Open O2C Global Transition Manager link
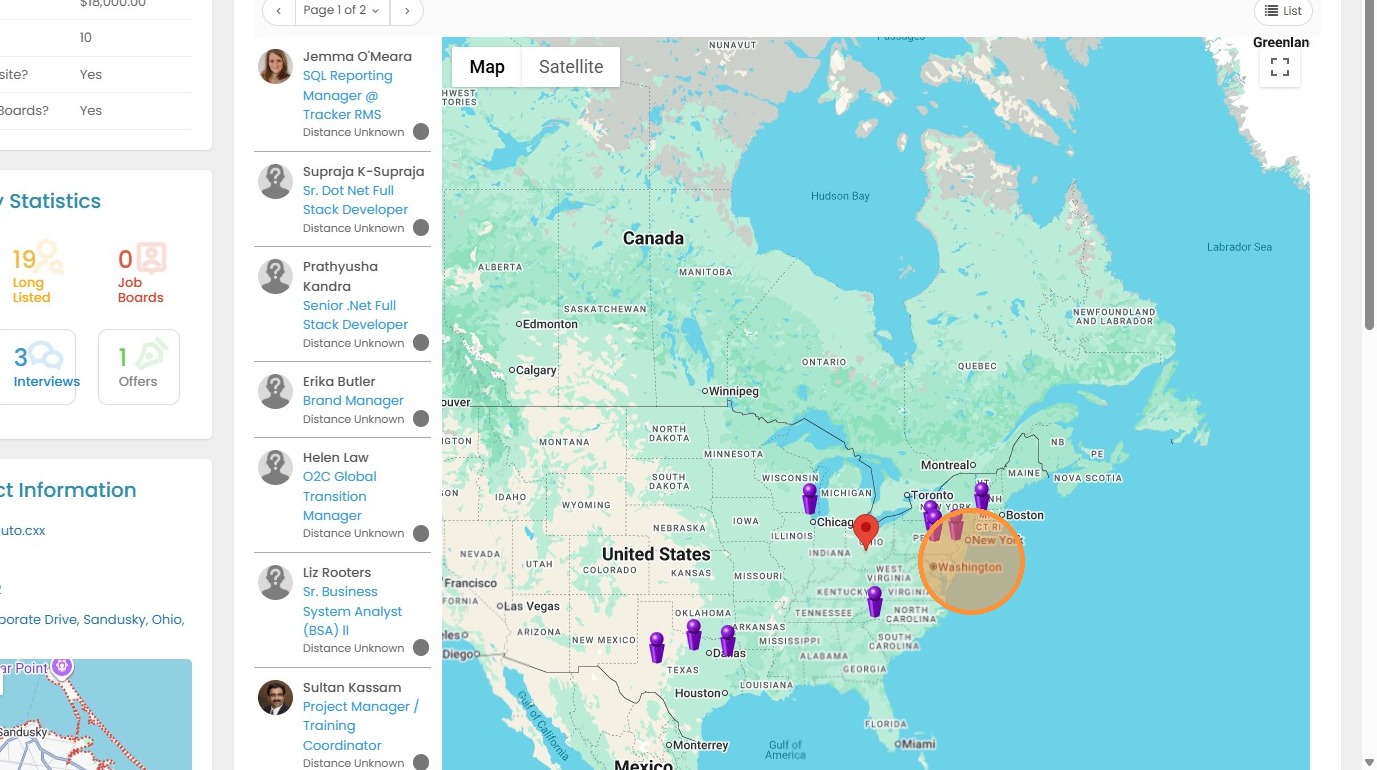The width and height of the screenshot is (1377, 770). 340,496
